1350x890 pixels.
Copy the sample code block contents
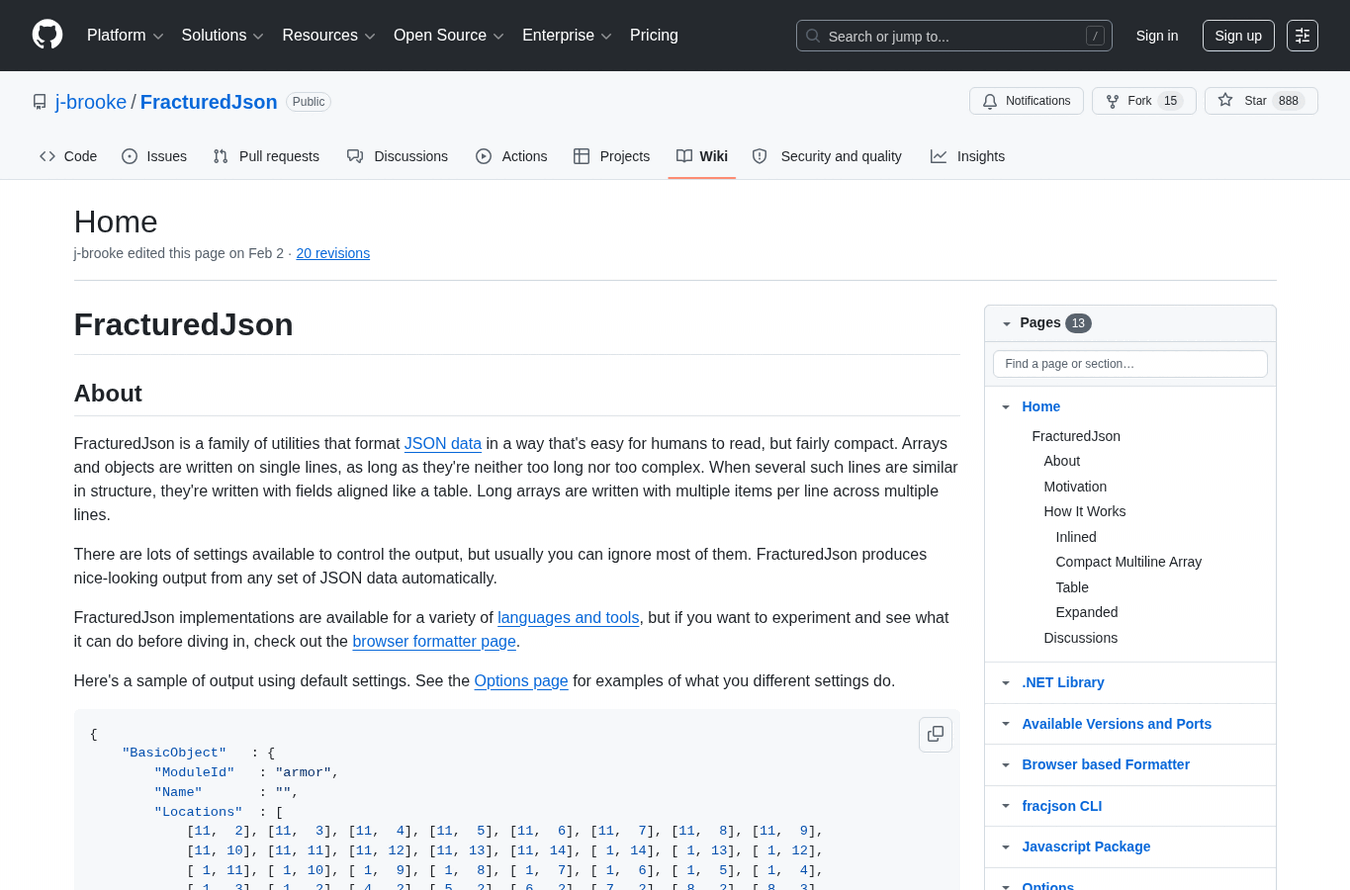[936, 734]
